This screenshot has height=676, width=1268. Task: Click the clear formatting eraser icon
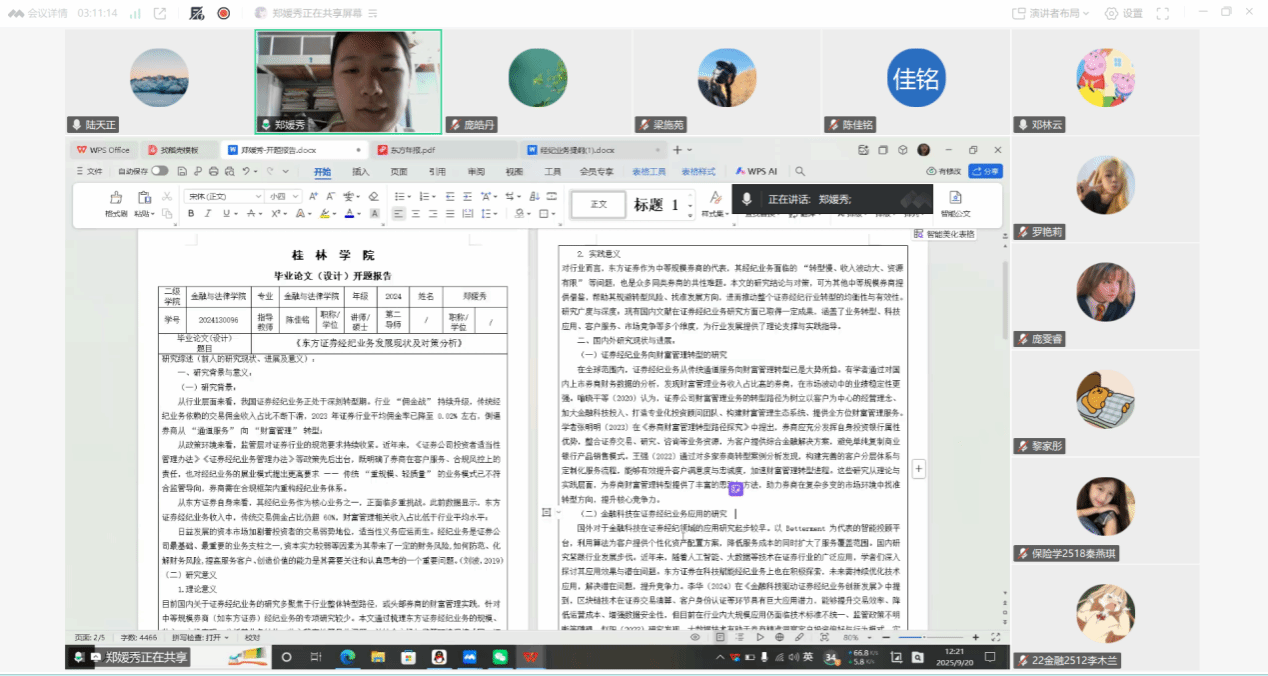click(x=373, y=196)
